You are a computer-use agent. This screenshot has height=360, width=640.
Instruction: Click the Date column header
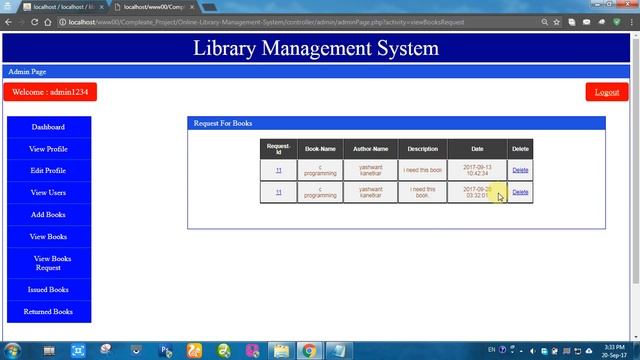477,149
